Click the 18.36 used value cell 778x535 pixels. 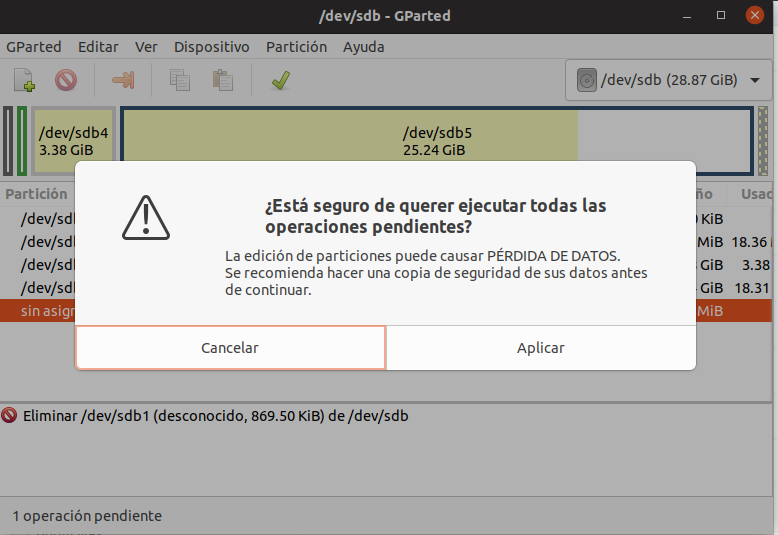coord(750,242)
